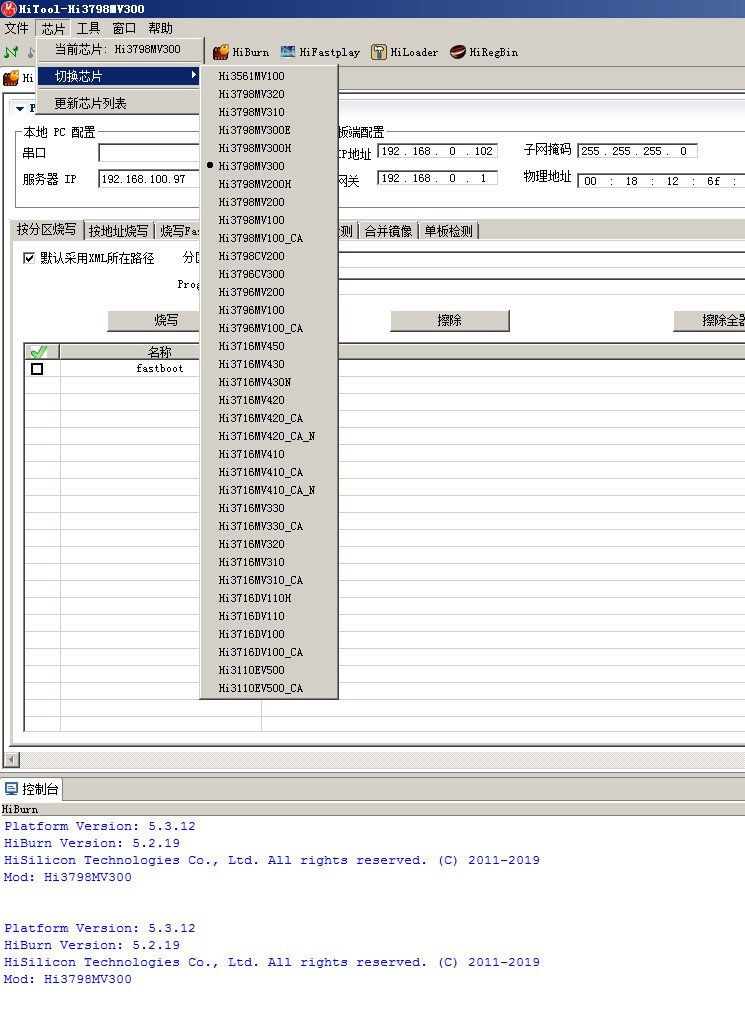Select chip Hi3716MV310_CA
Viewport: 745px width, 1020px height.
pos(269,580)
